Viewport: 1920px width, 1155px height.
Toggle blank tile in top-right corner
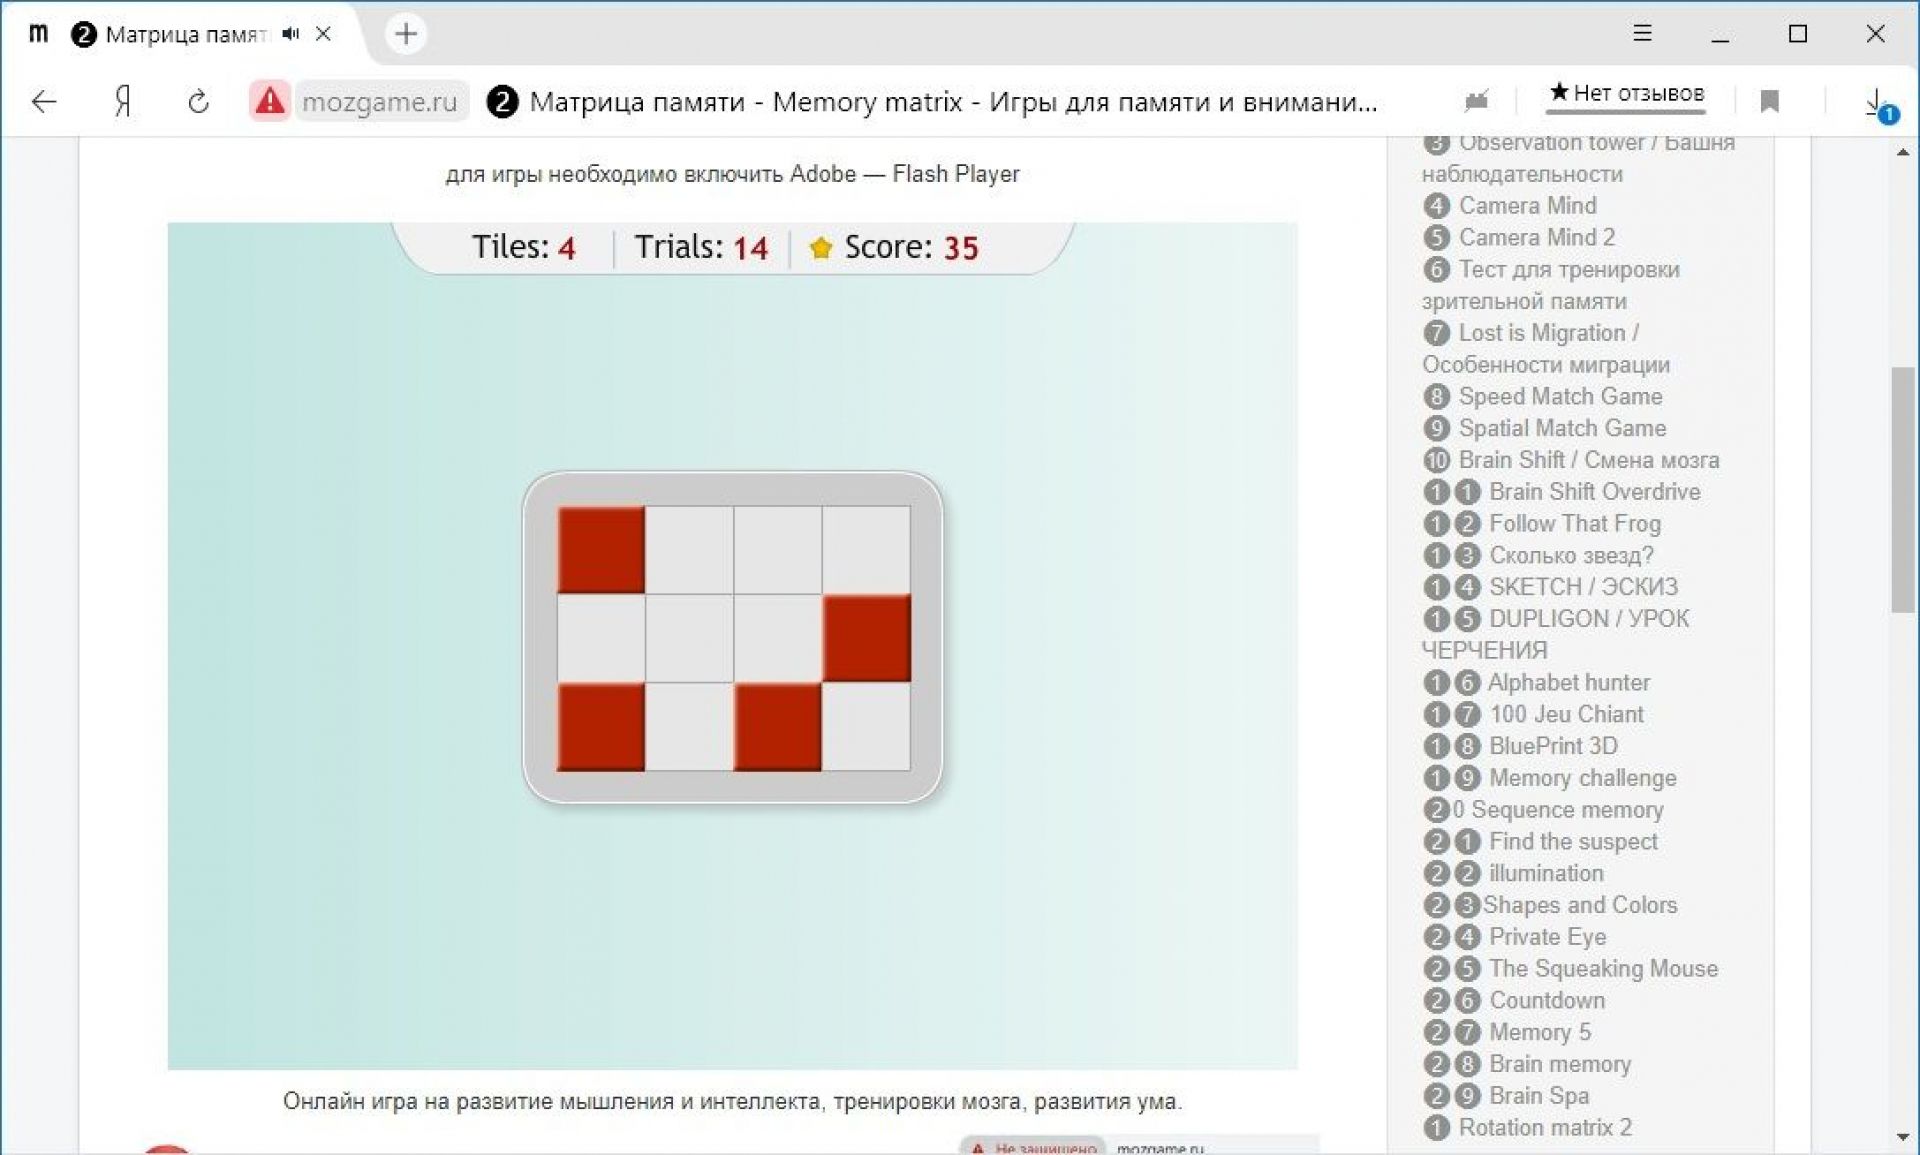866,549
